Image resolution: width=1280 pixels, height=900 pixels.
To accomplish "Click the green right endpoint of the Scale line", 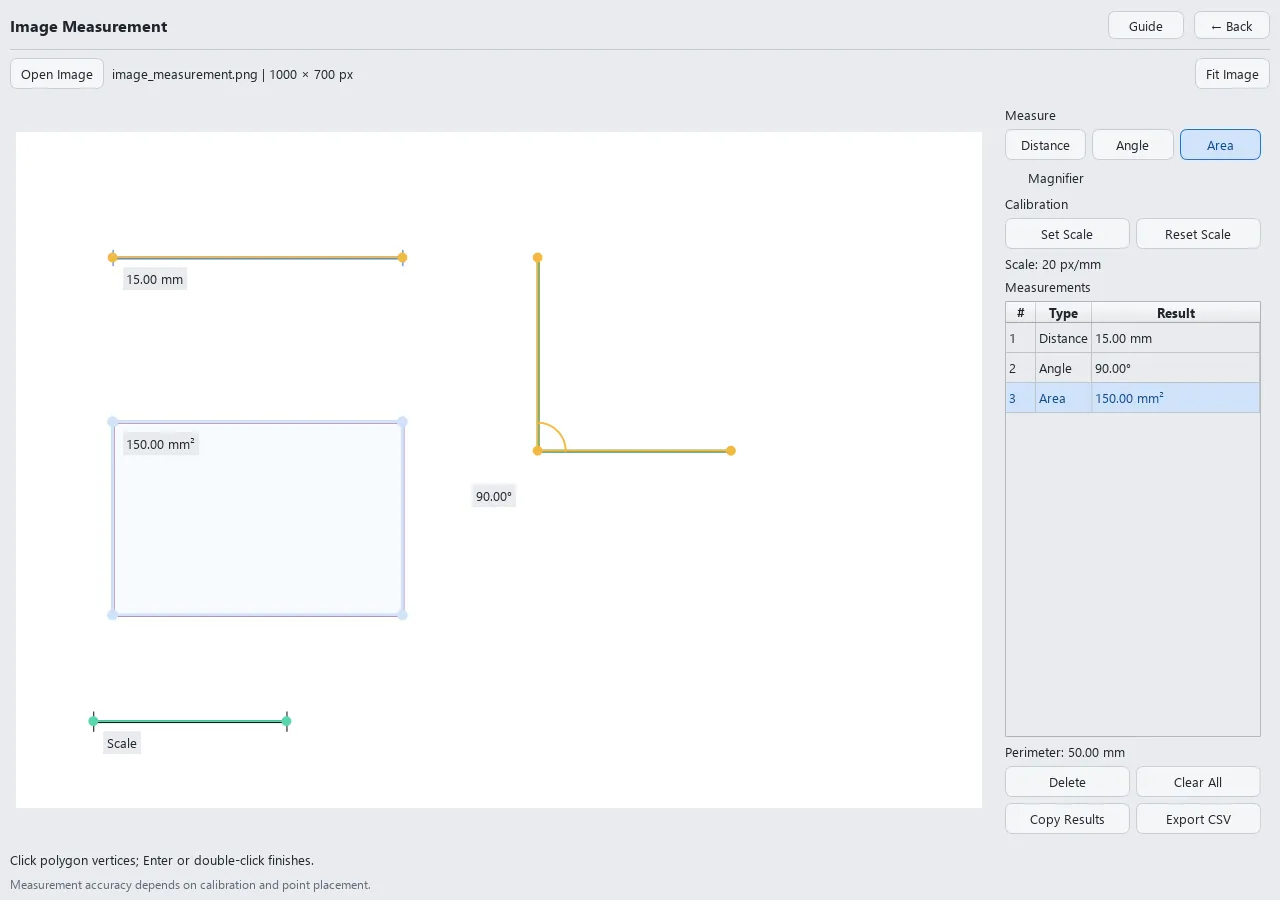I will 287,721.
